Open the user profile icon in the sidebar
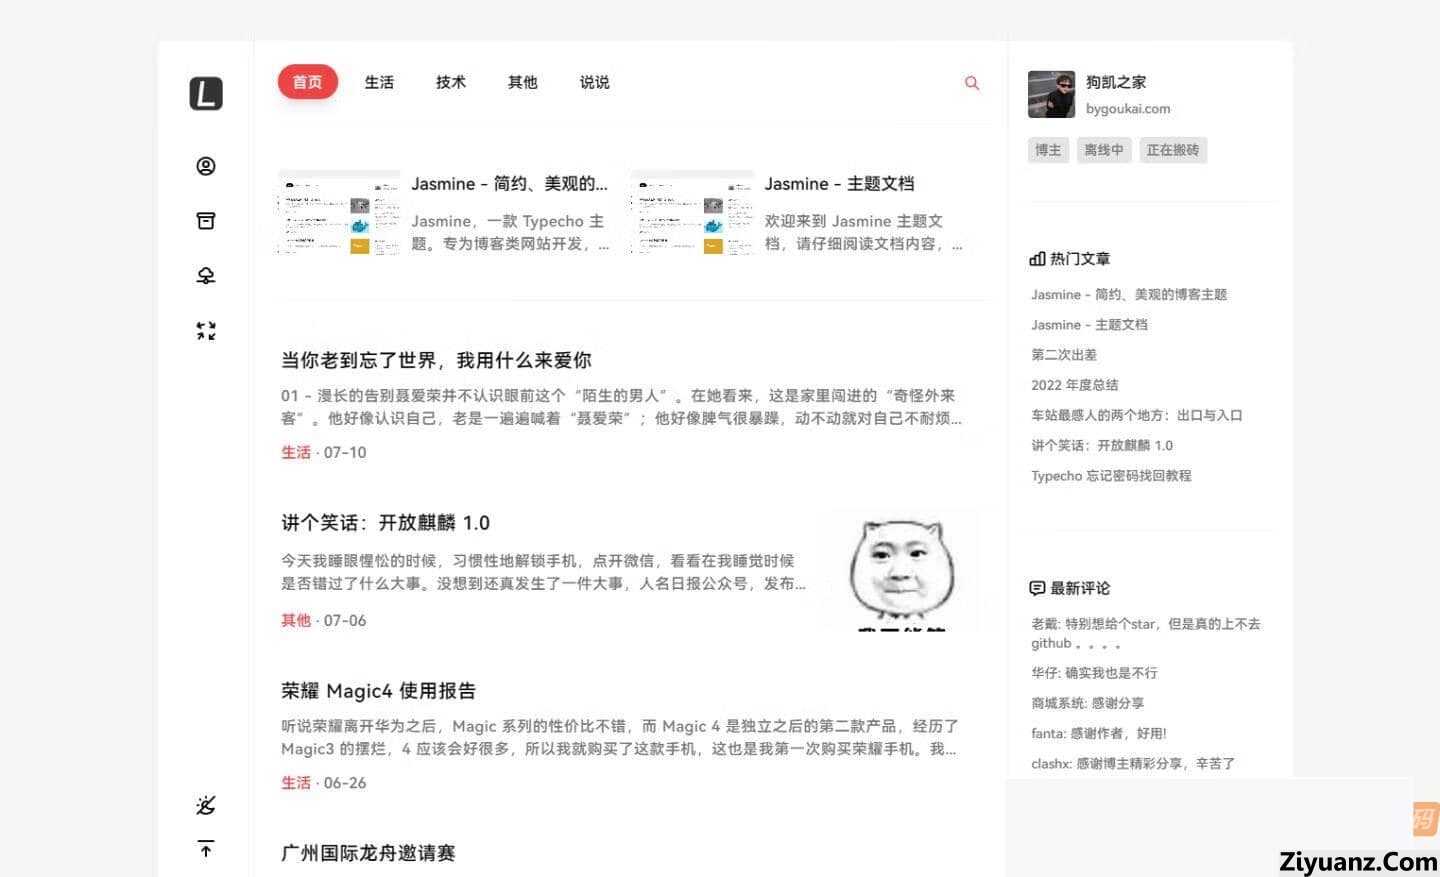Screen dimensions: 1440x877 pos(206,166)
